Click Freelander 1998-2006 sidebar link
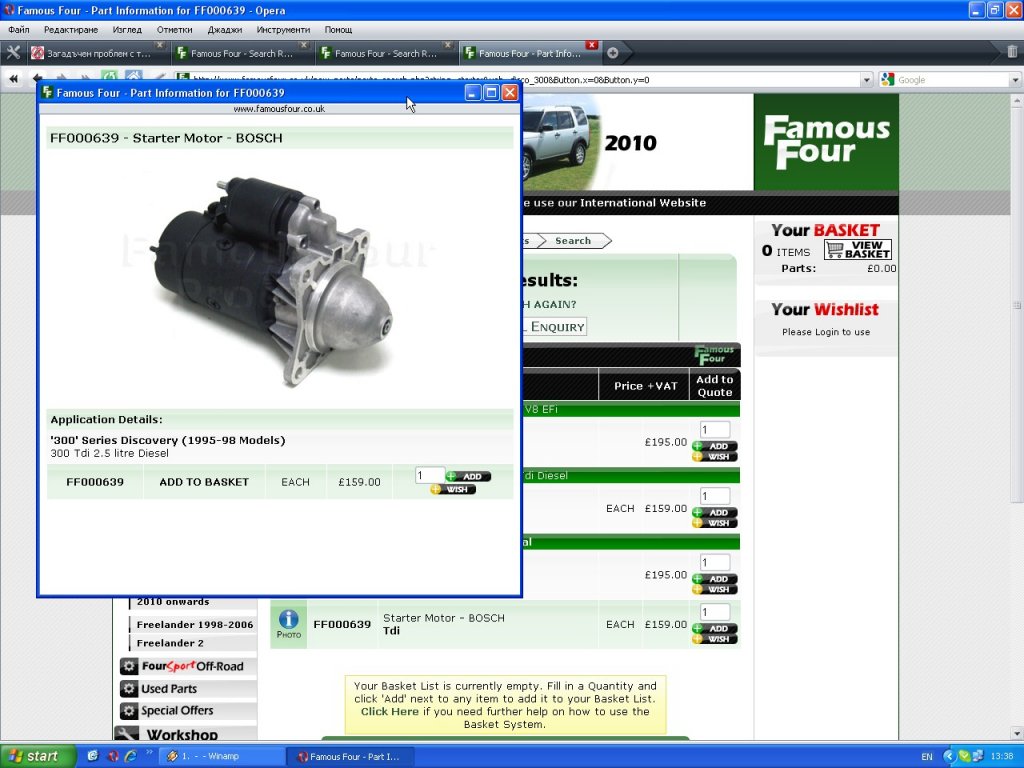The width and height of the screenshot is (1024, 768). click(195, 624)
